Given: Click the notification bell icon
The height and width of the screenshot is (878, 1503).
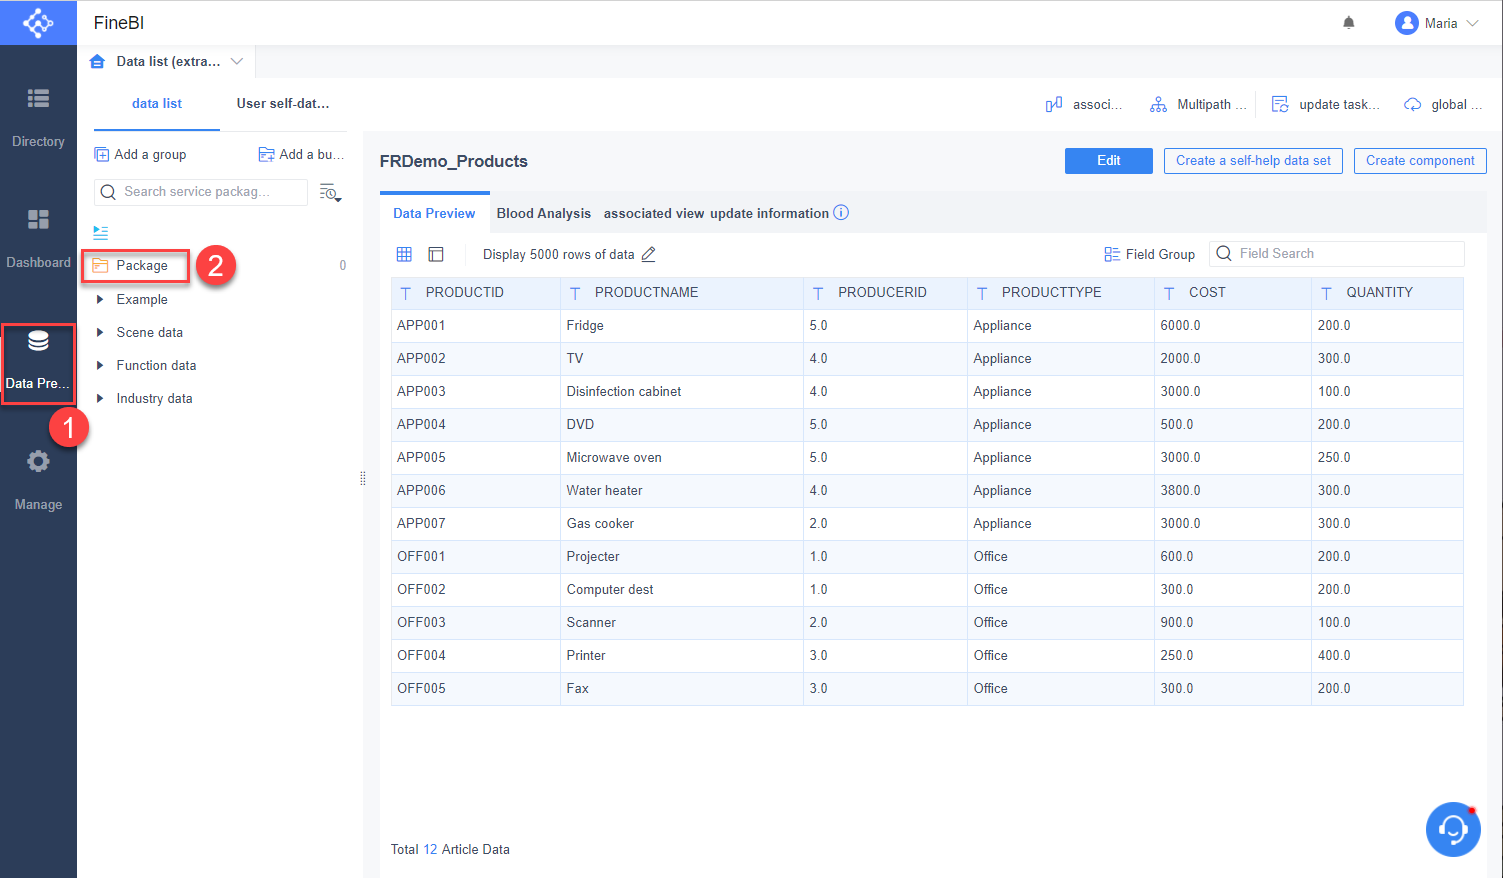Looking at the screenshot, I should [x=1348, y=21].
